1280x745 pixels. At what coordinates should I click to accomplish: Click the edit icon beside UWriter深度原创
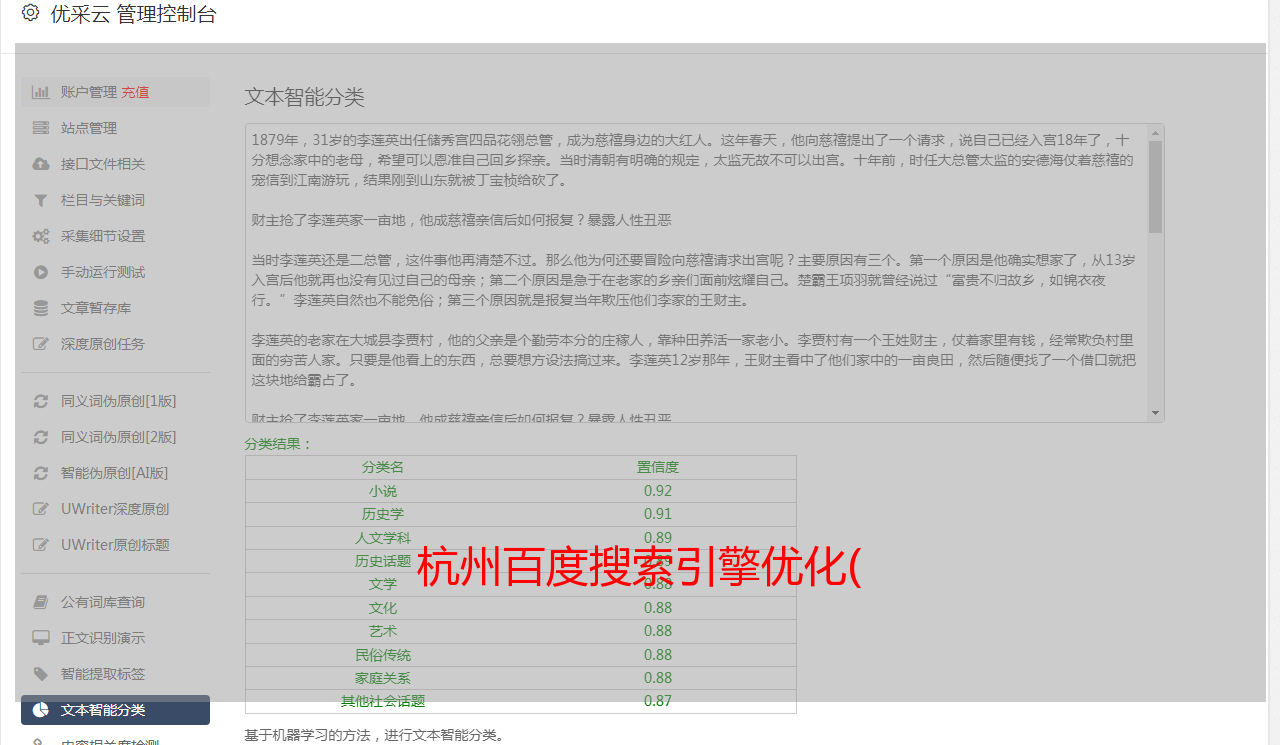click(40, 509)
